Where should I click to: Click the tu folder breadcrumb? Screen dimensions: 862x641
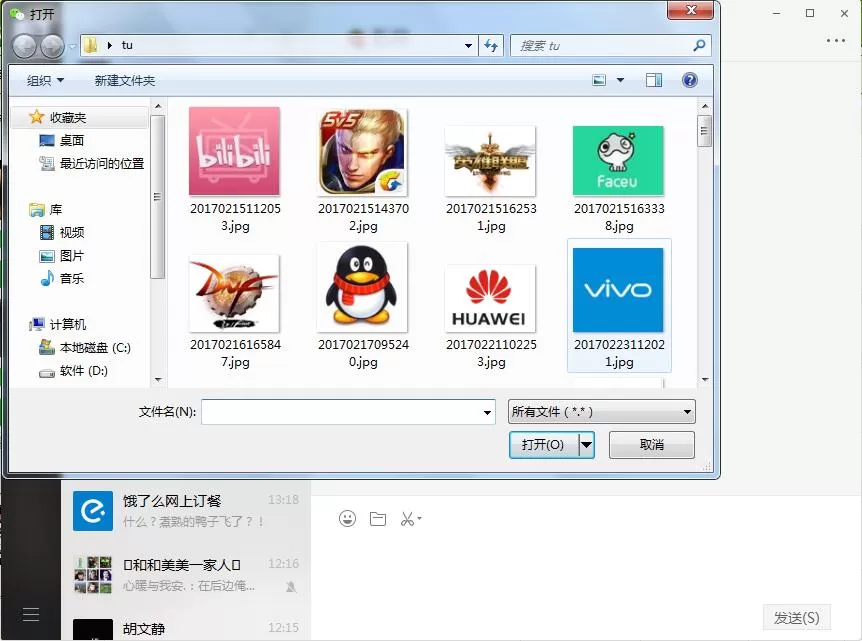point(127,45)
